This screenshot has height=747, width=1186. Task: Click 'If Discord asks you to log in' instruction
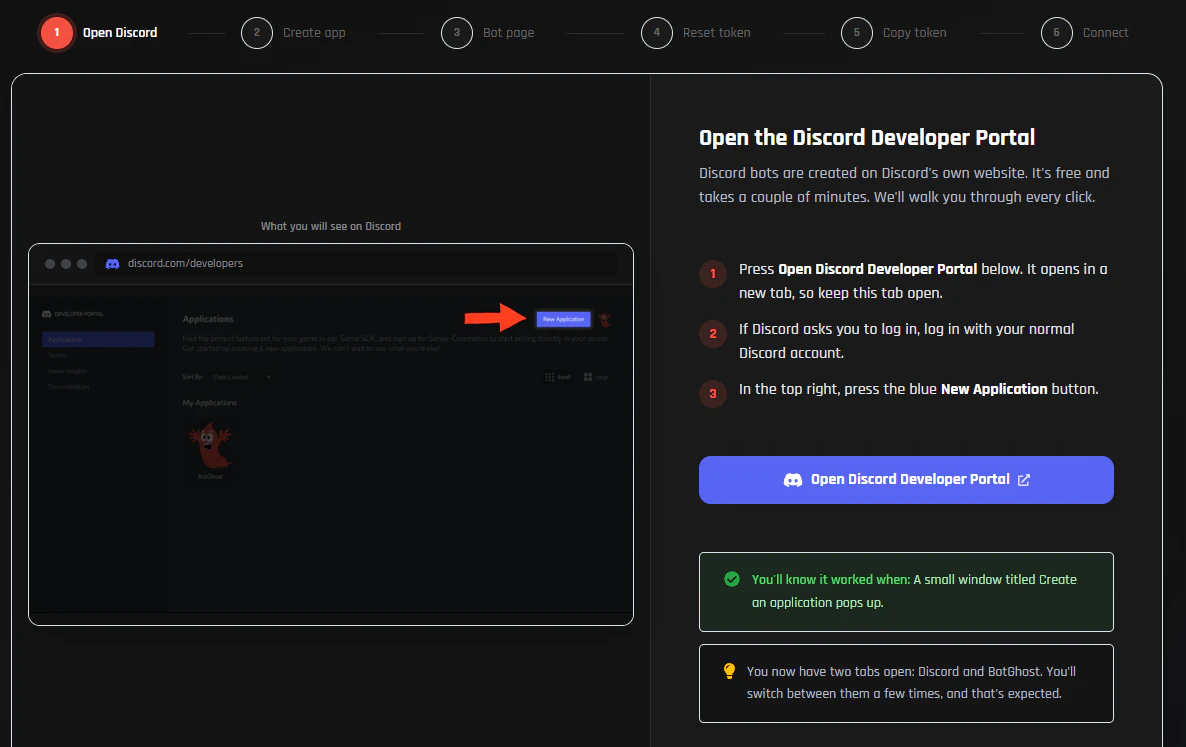coord(906,341)
